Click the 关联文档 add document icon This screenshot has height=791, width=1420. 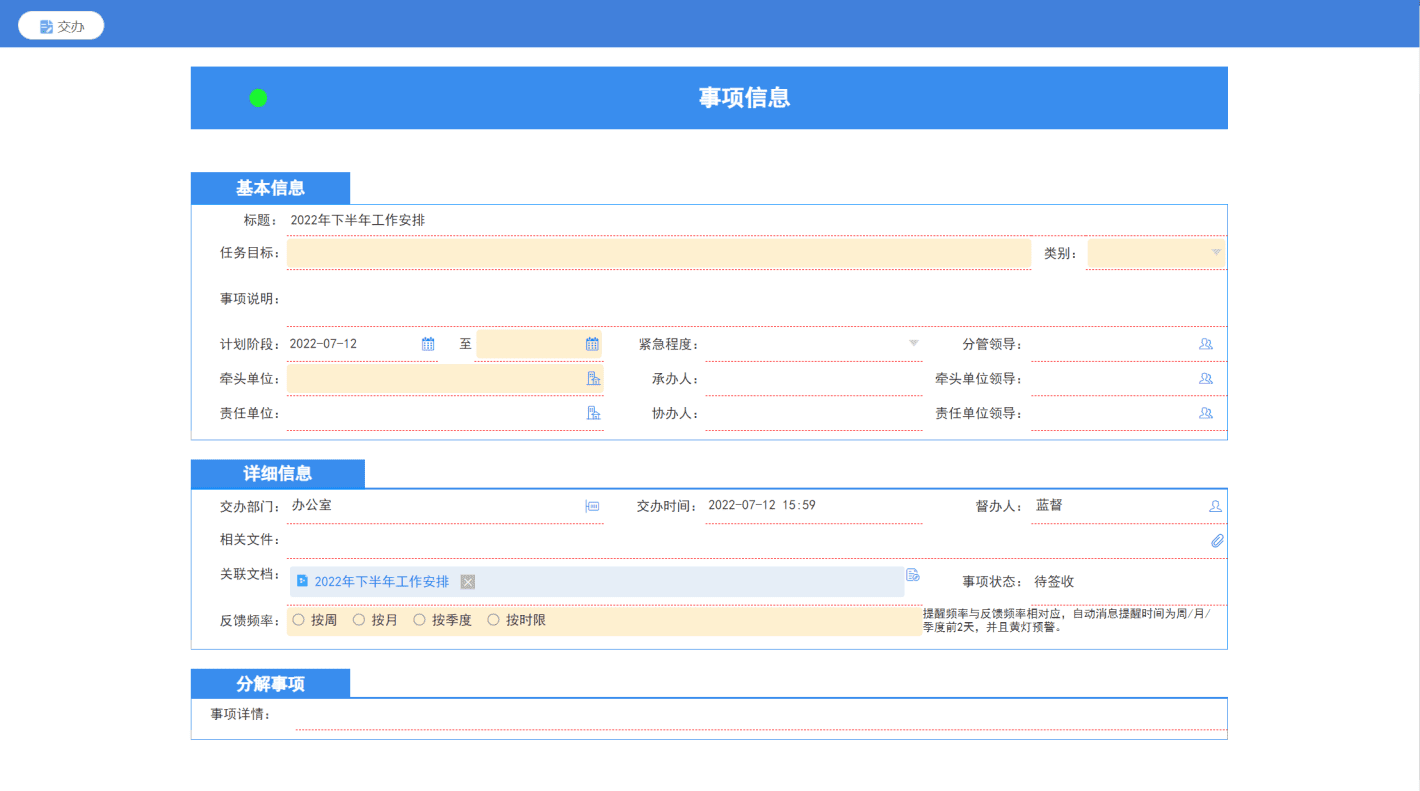[913, 575]
